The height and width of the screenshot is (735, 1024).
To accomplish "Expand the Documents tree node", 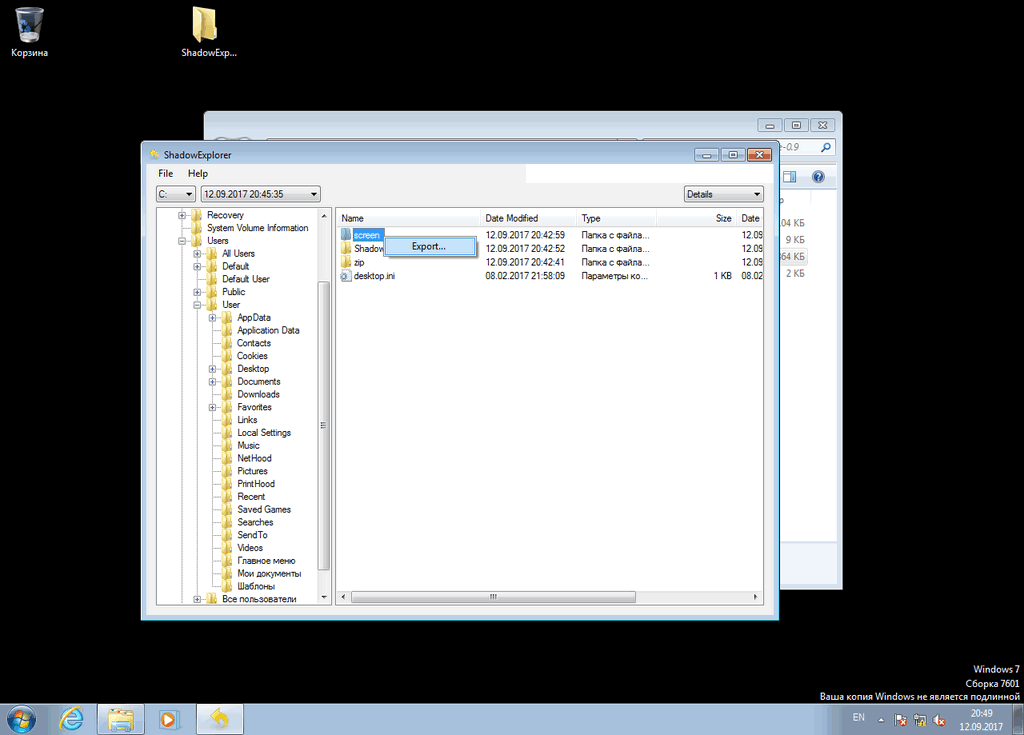I will (x=212, y=382).
